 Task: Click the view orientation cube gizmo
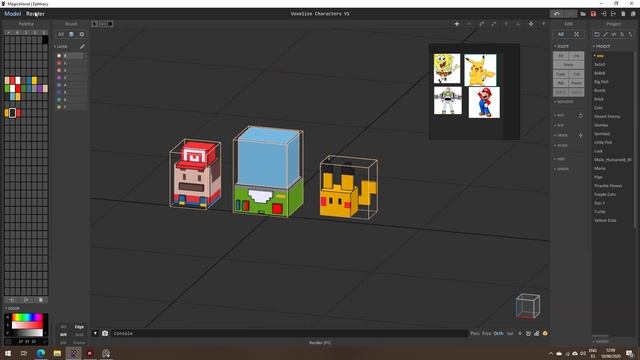[x=527, y=306]
